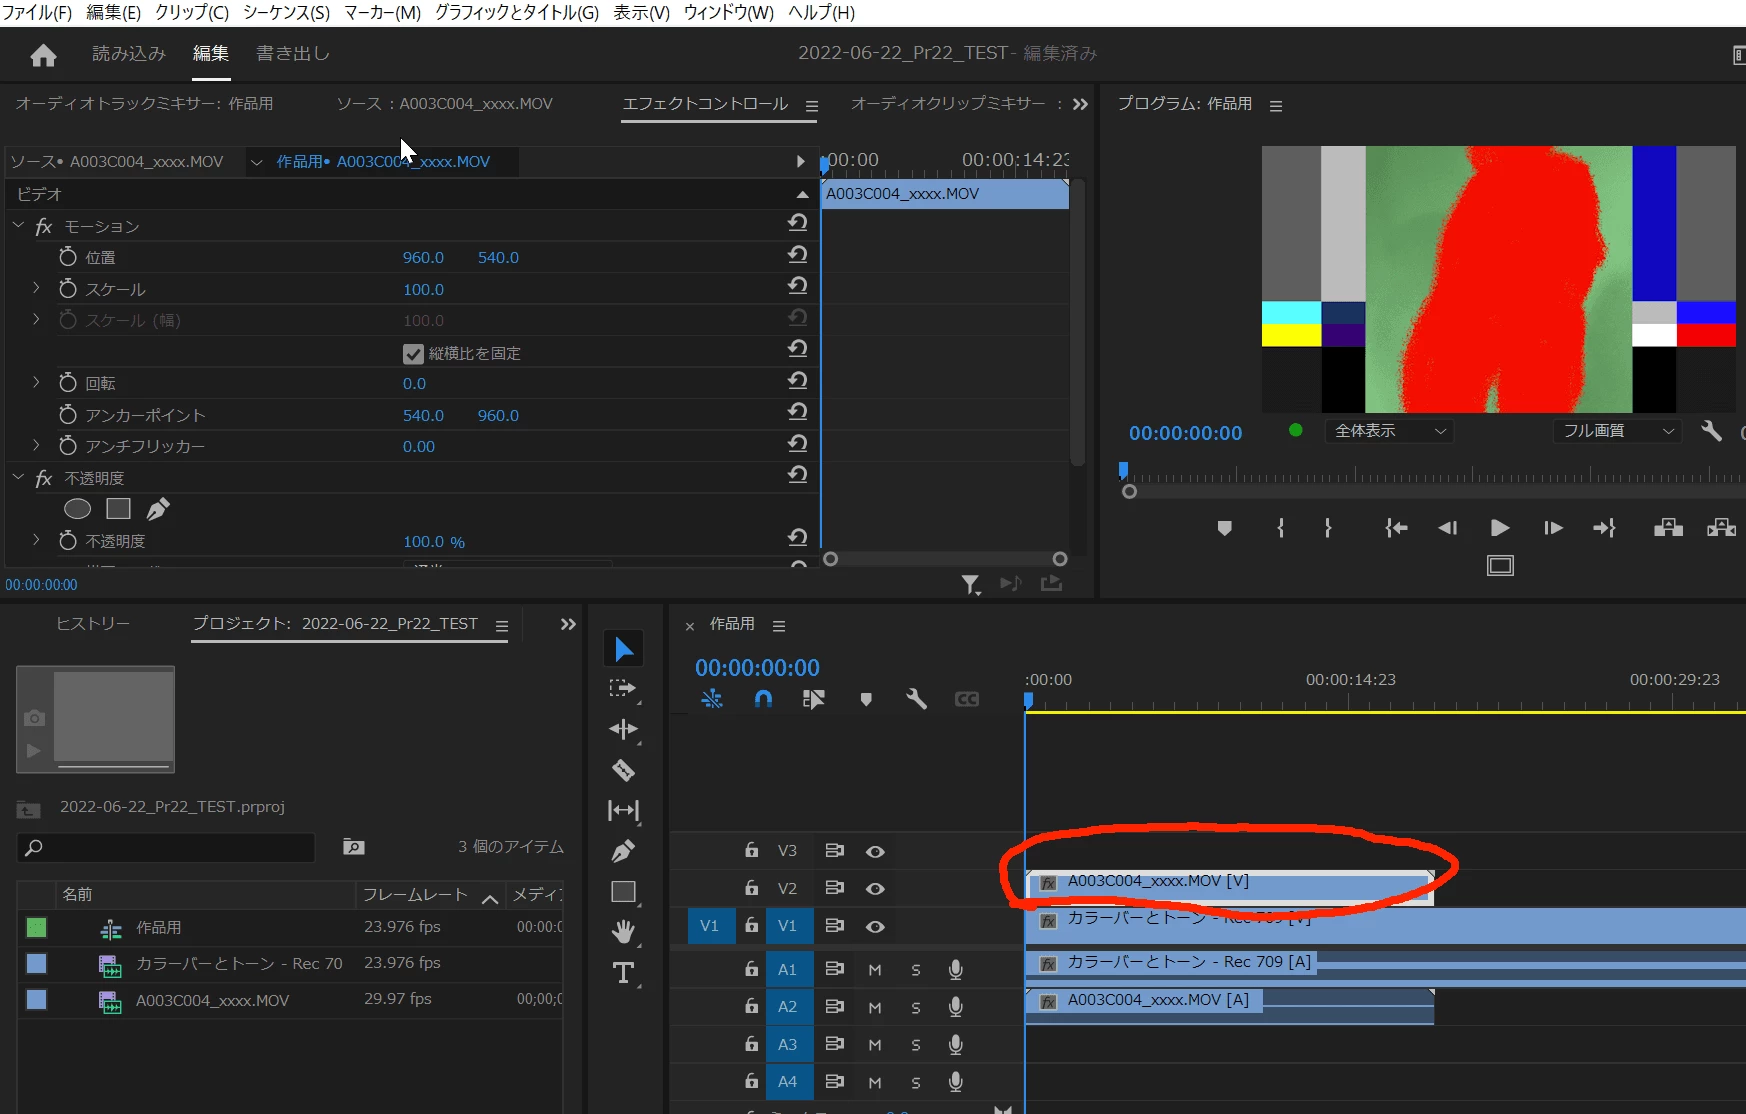Open the effect filter funnel icon
Image resolution: width=1746 pixels, height=1114 pixels.
[x=970, y=584]
